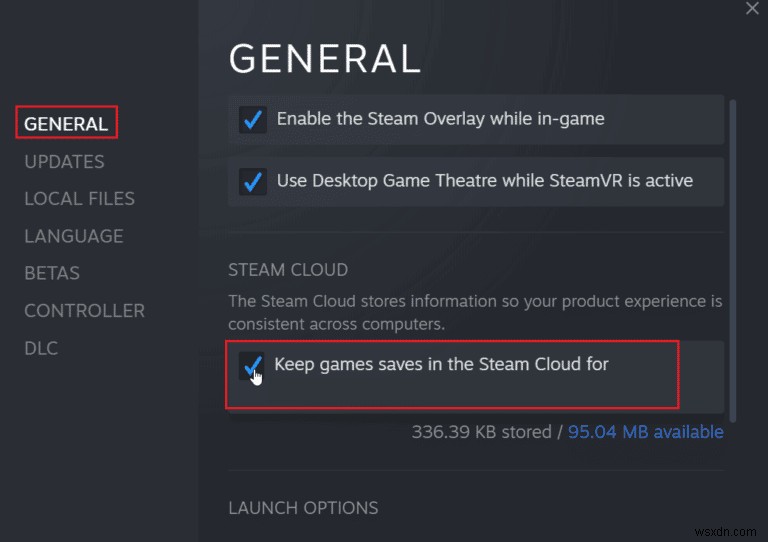Uncheck the Steam Cloud game saves checkbox

coord(252,366)
